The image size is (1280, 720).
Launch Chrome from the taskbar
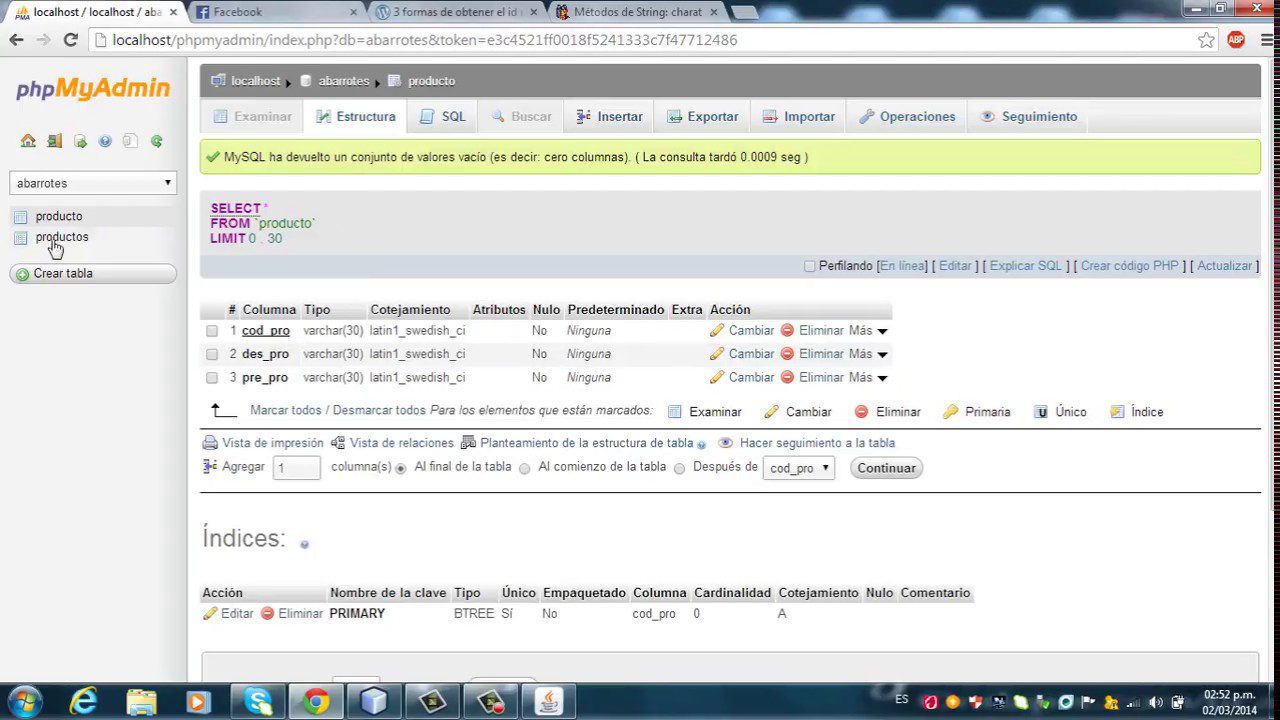coord(316,703)
